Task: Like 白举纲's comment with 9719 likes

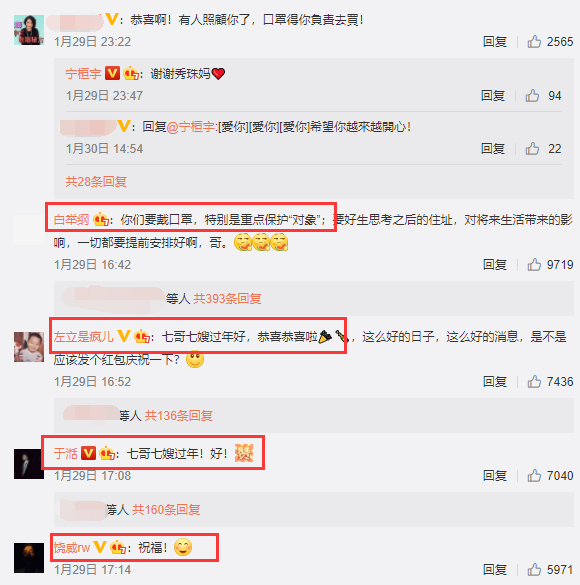Action: point(534,265)
